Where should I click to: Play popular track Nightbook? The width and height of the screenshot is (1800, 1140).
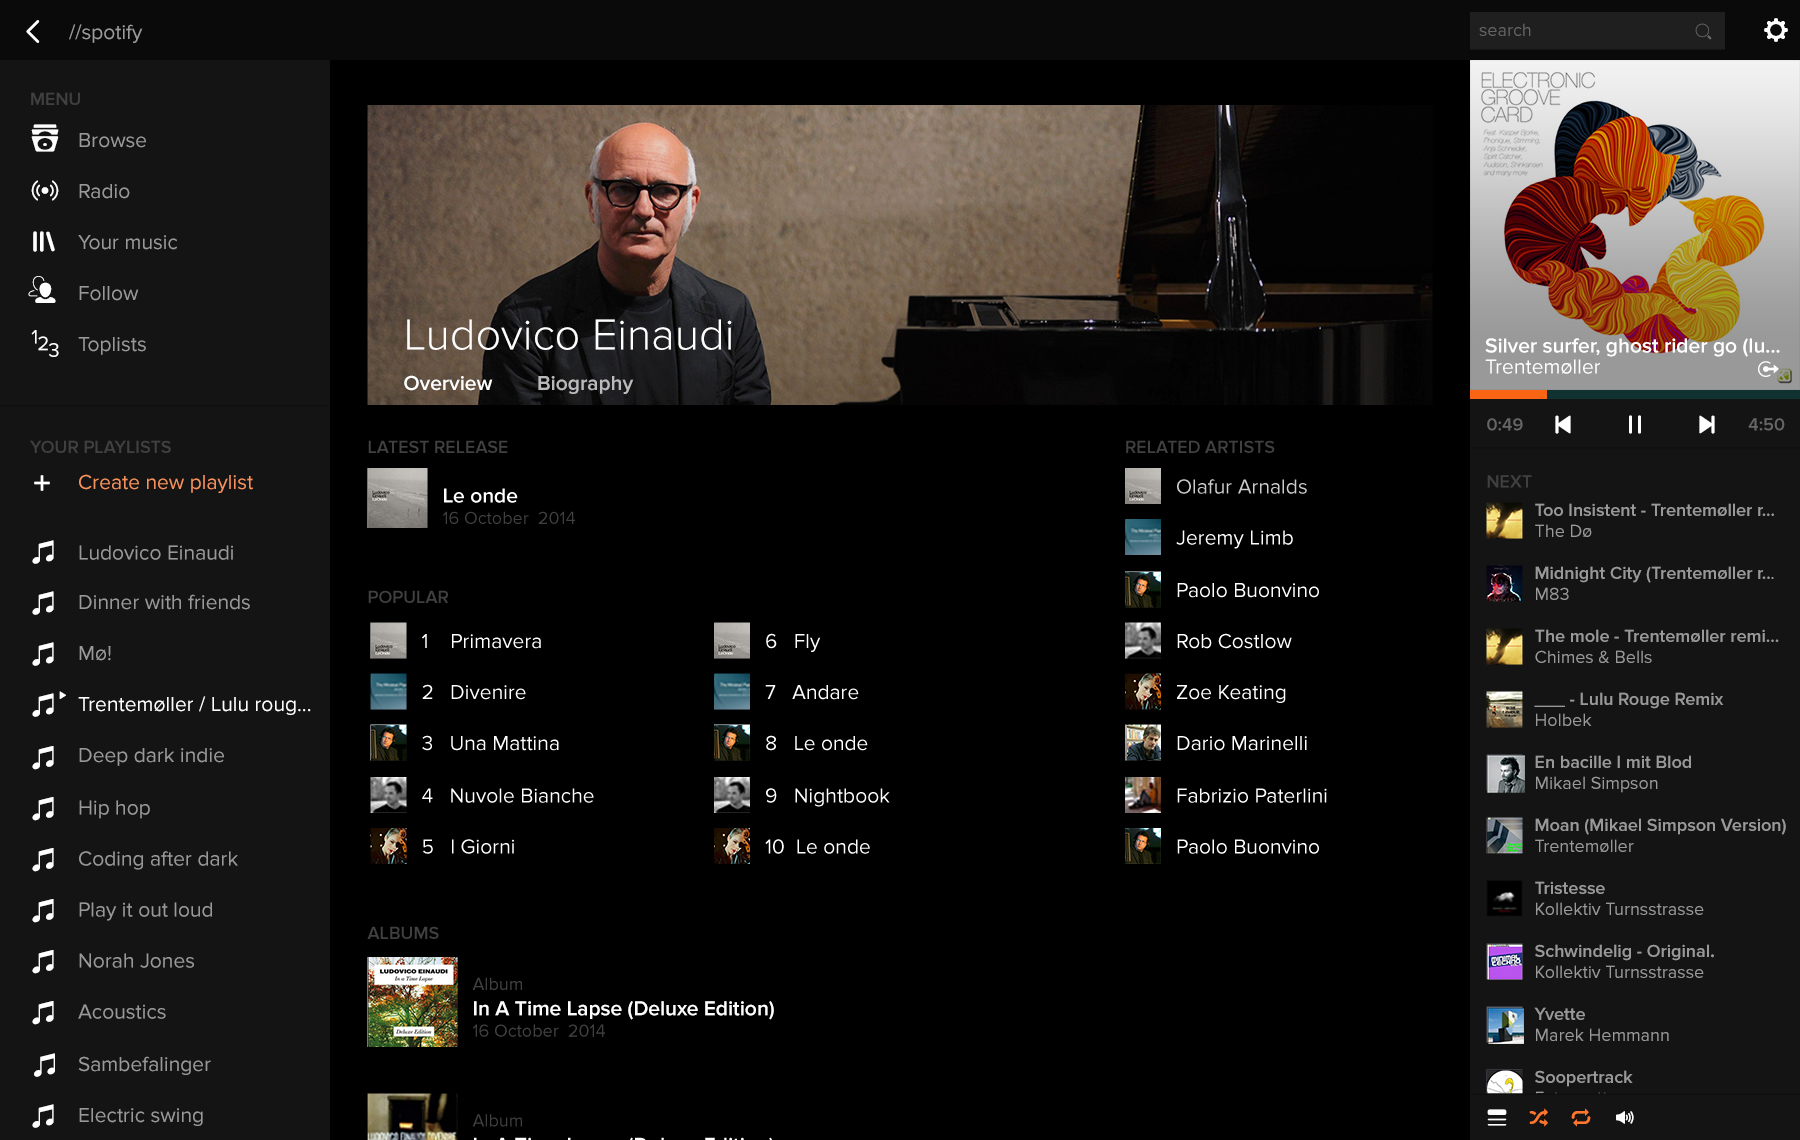(841, 795)
